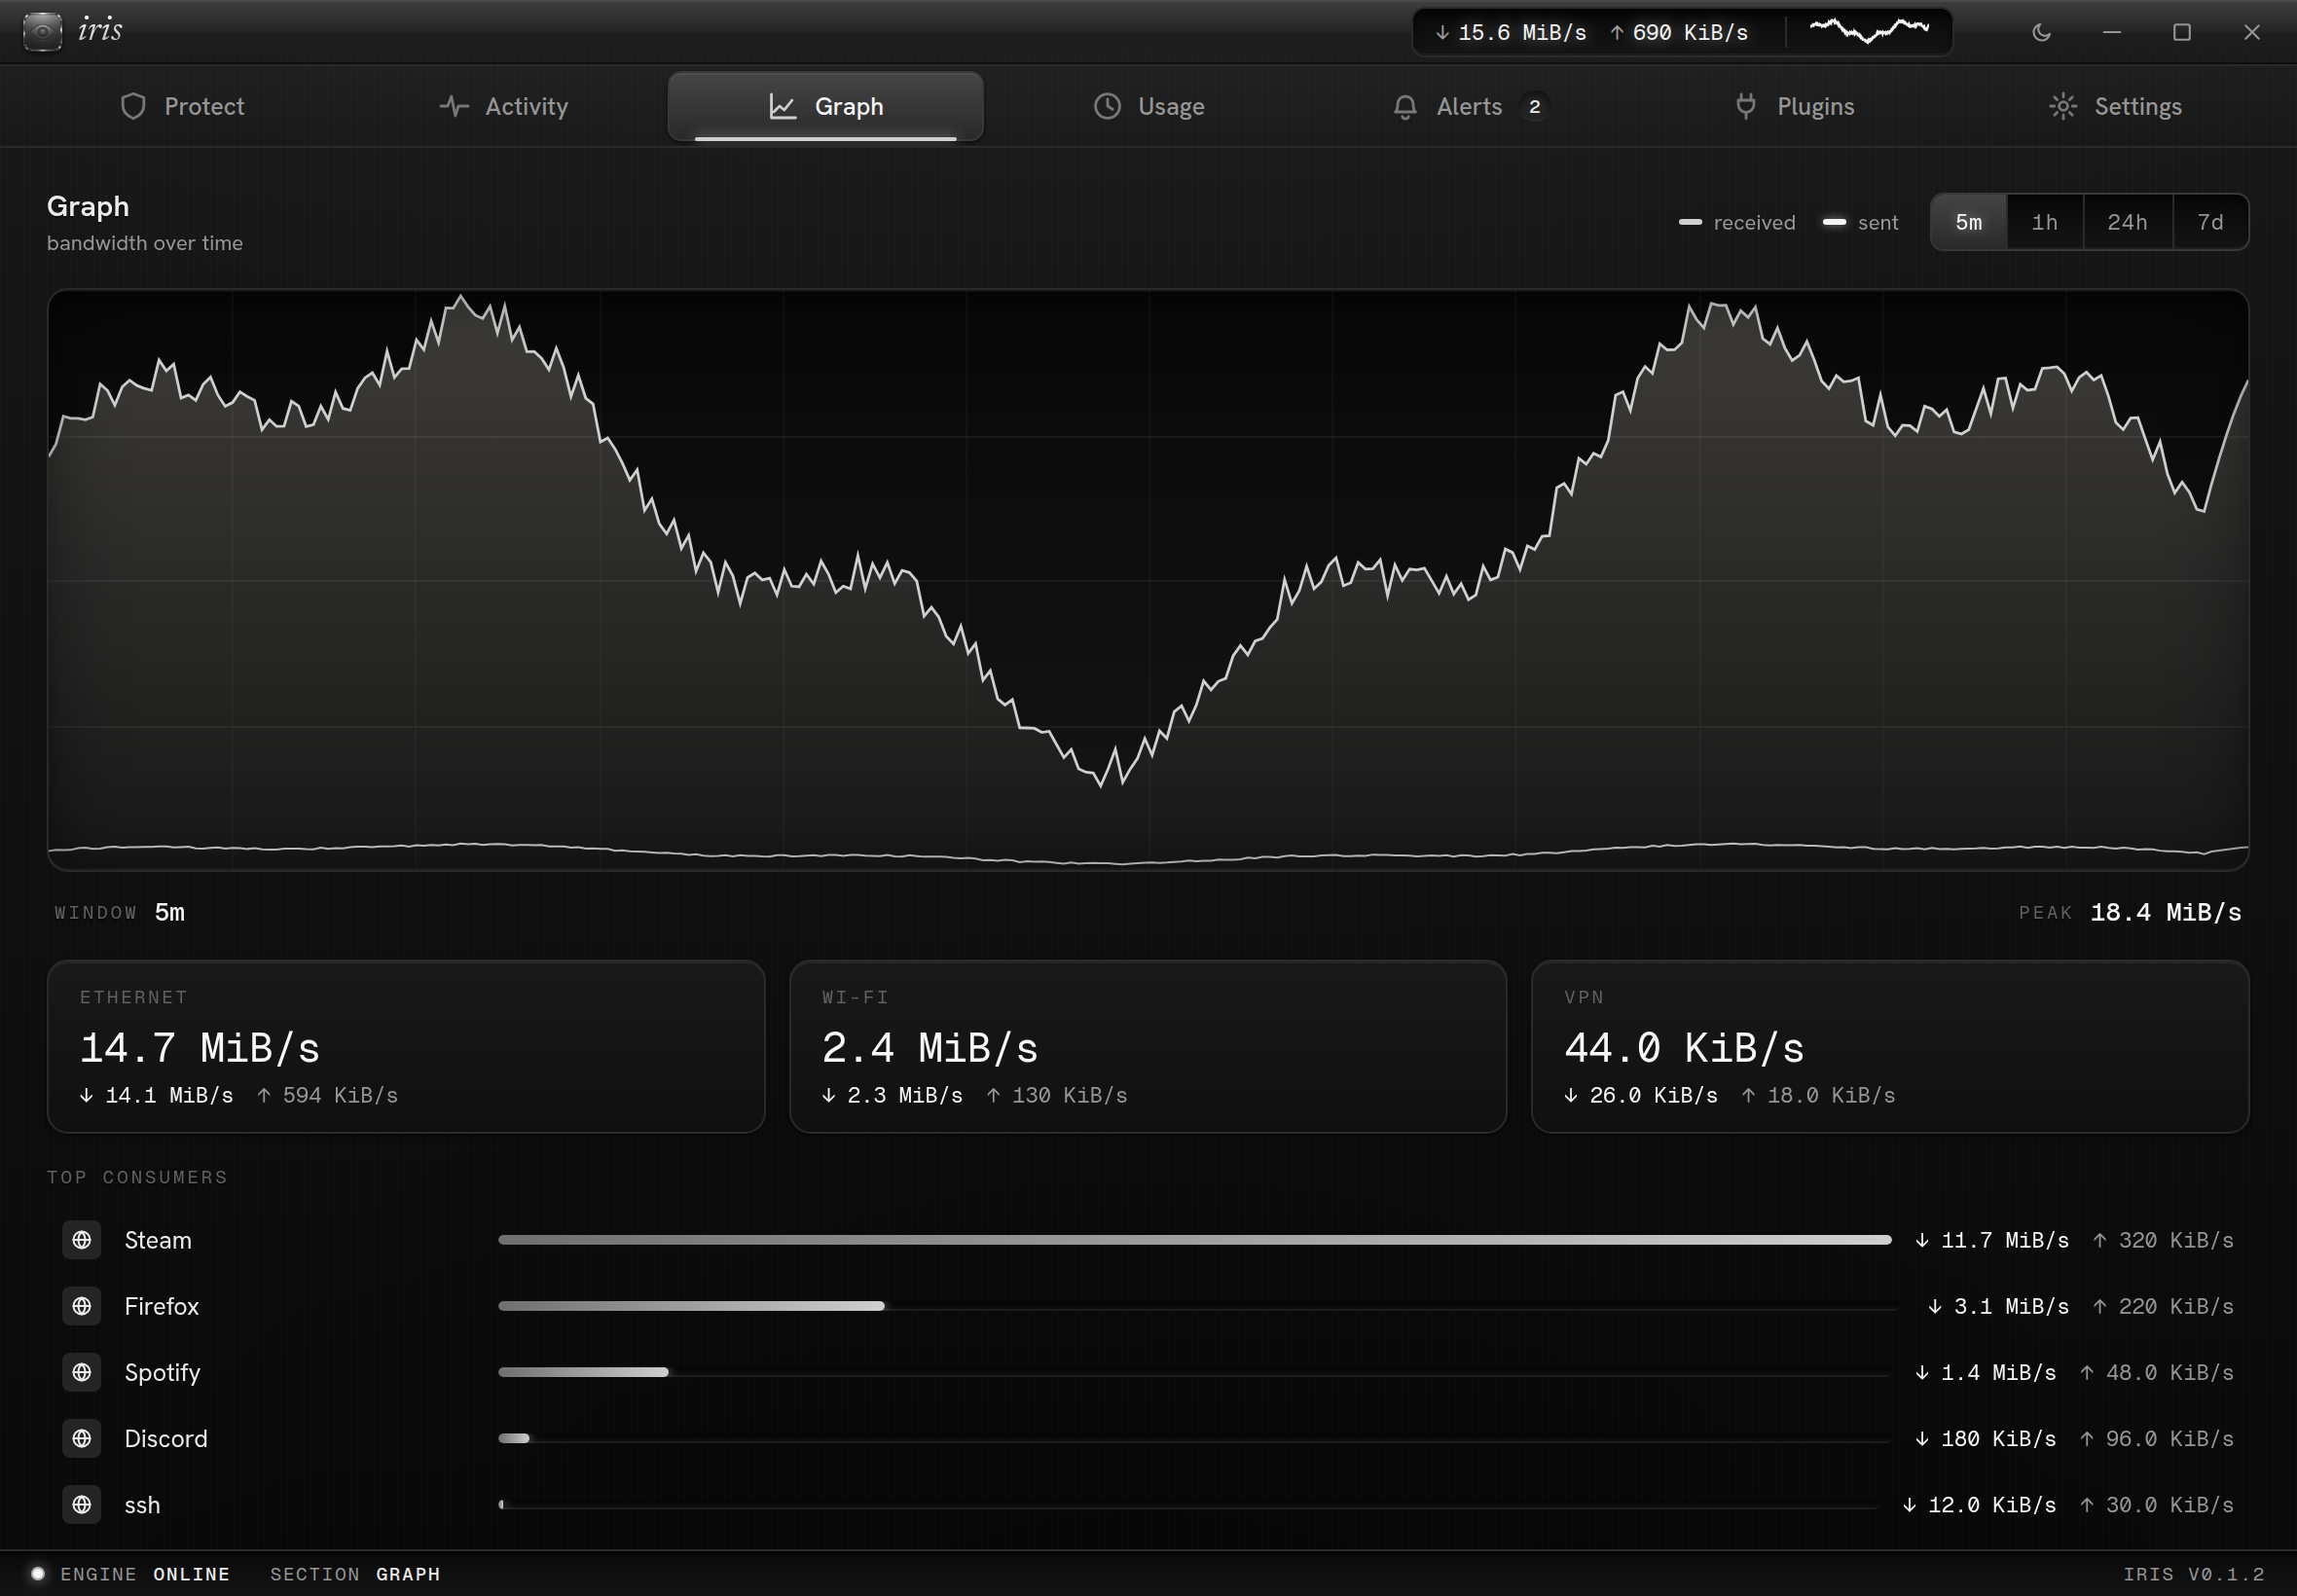Click the Firefox consumer name
Image resolution: width=2297 pixels, height=1596 pixels.
point(162,1306)
